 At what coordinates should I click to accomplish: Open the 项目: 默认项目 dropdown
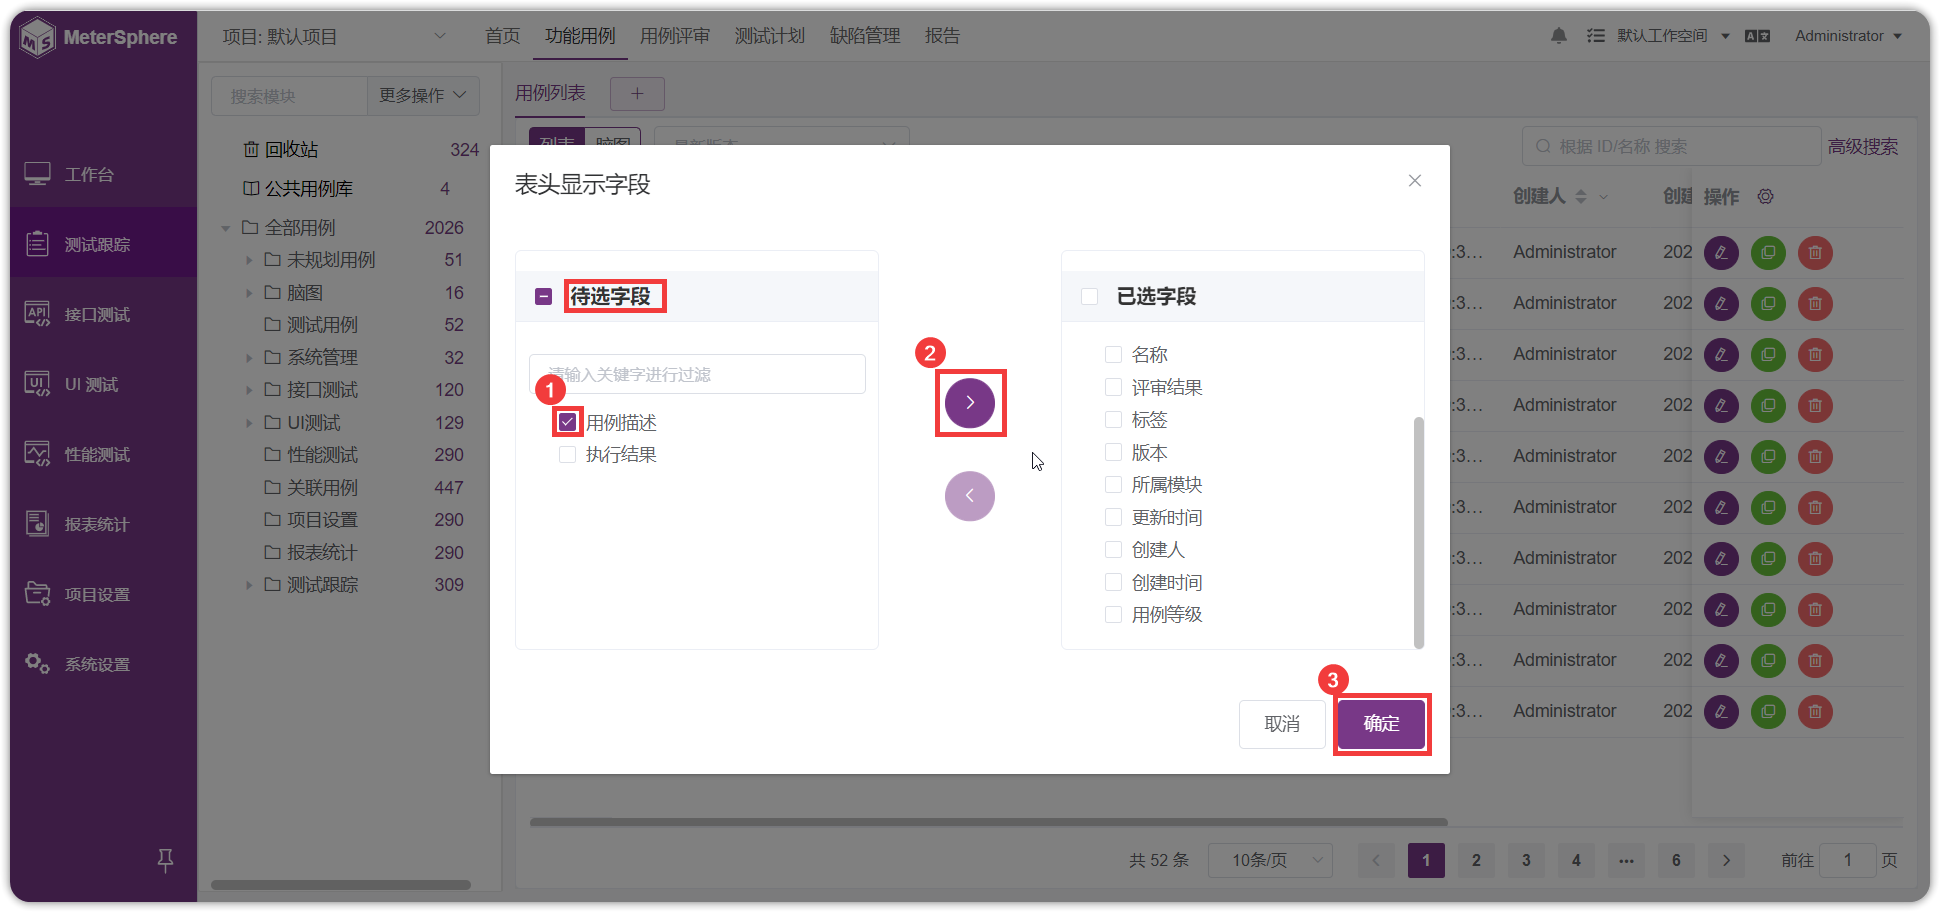coord(333,36)
